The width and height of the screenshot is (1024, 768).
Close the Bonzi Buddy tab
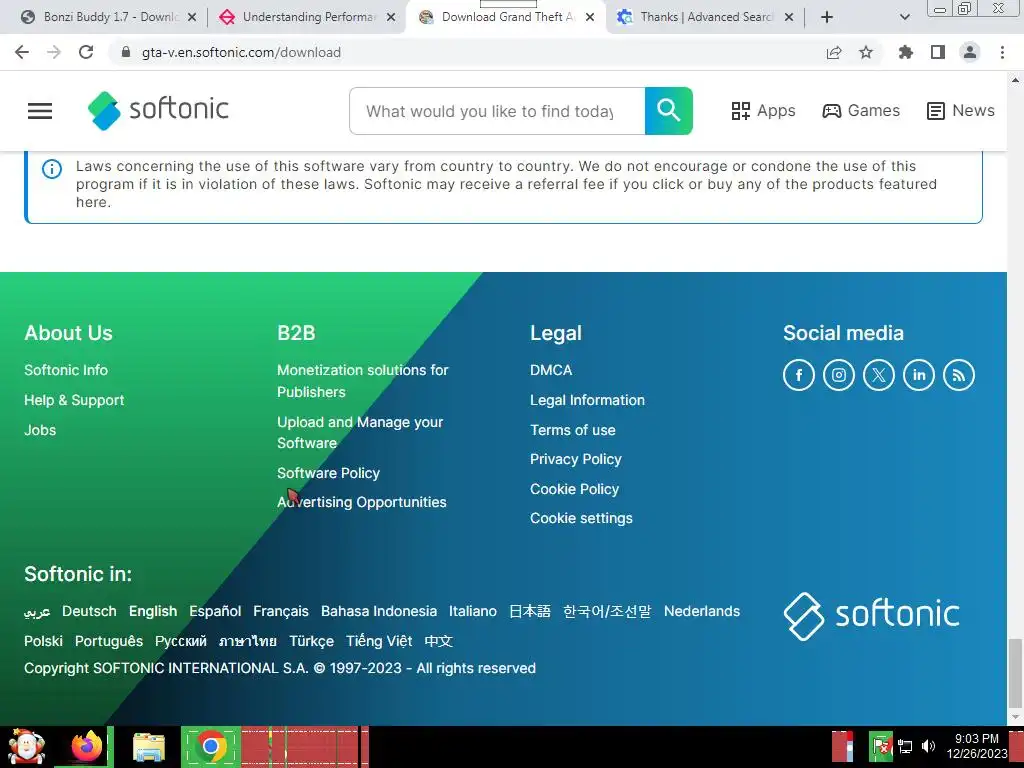click(x=192, y=17)
